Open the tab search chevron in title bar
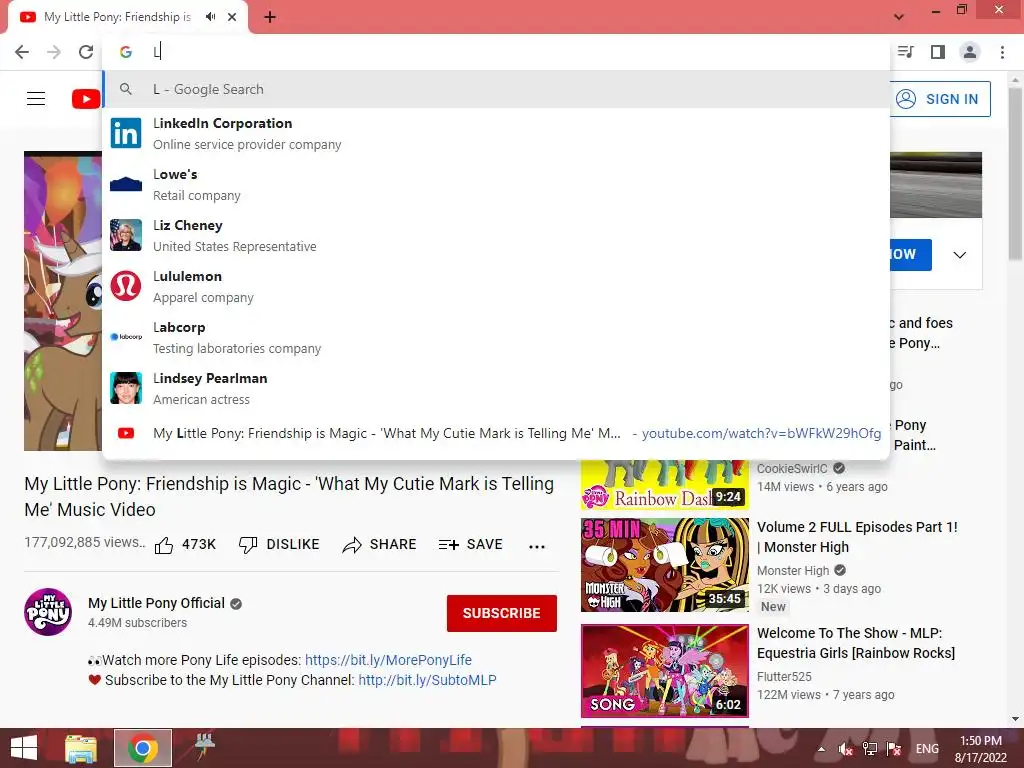The image size is (1024, 768). (x=899, y=17)
